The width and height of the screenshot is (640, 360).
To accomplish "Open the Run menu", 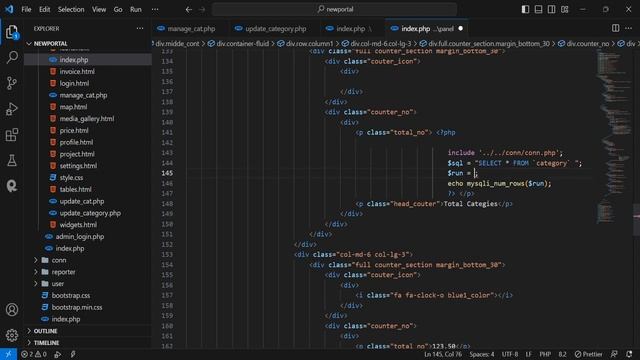I will (x=136, y=9).
